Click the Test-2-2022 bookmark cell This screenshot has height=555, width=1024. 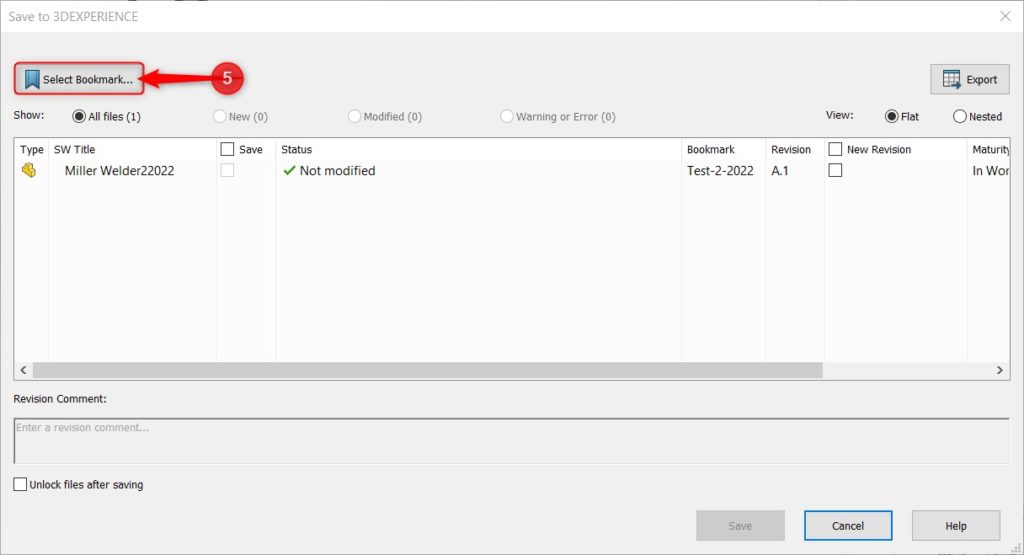click(x=720, y=170)
